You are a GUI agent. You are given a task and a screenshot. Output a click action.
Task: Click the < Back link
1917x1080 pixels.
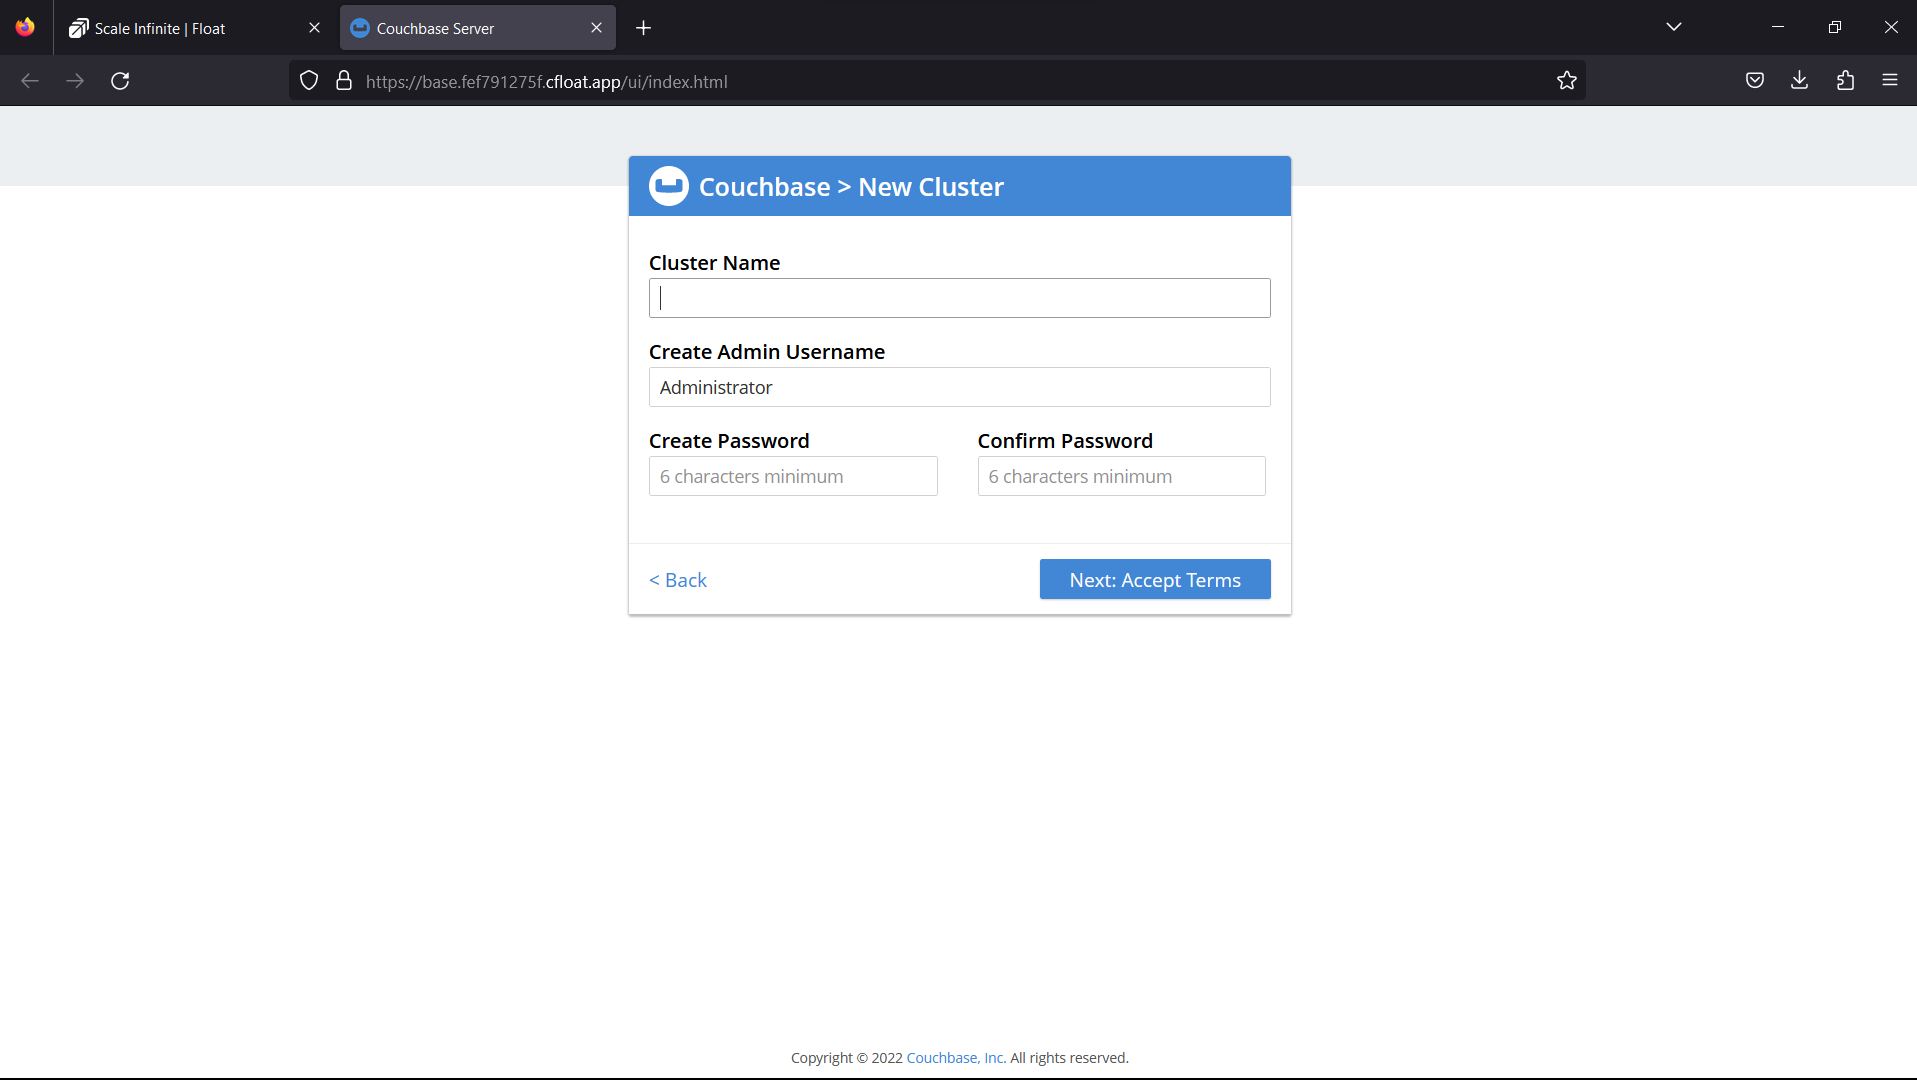click(678, 580)
